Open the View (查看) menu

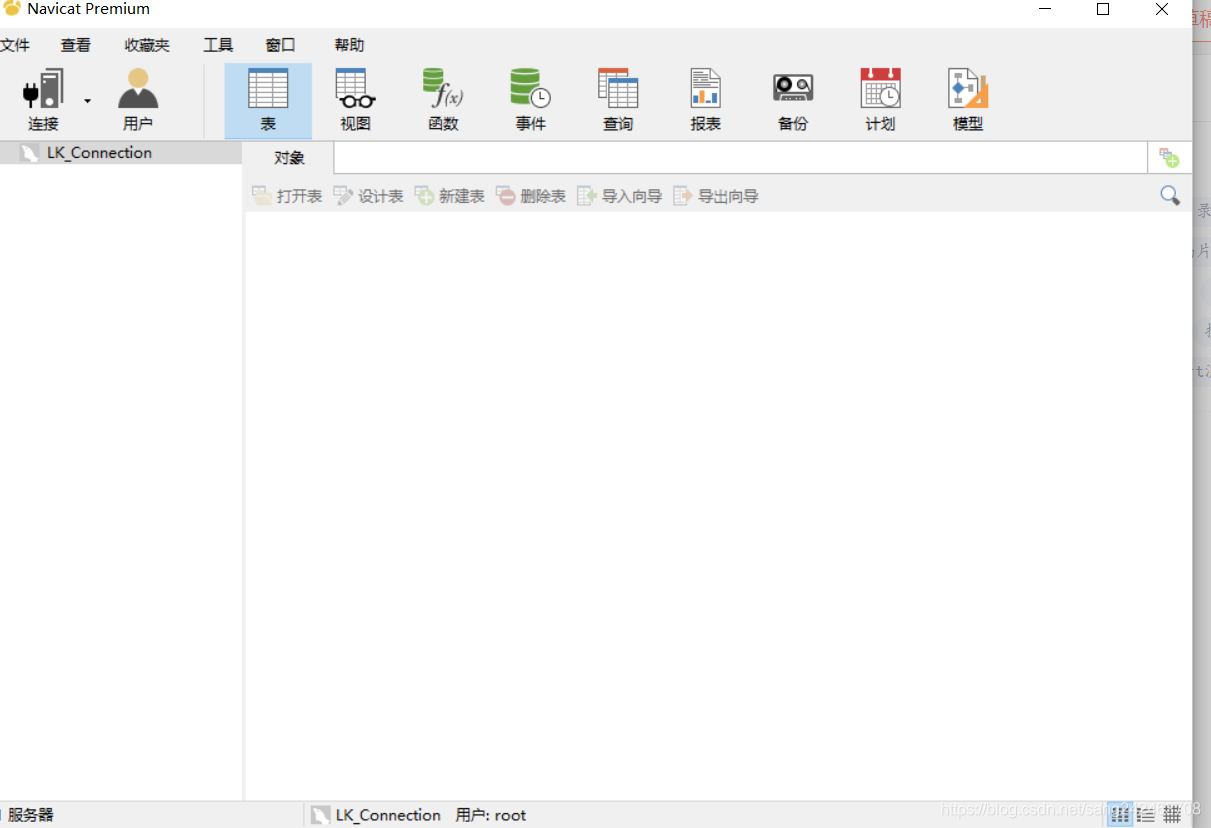[76, 45]
